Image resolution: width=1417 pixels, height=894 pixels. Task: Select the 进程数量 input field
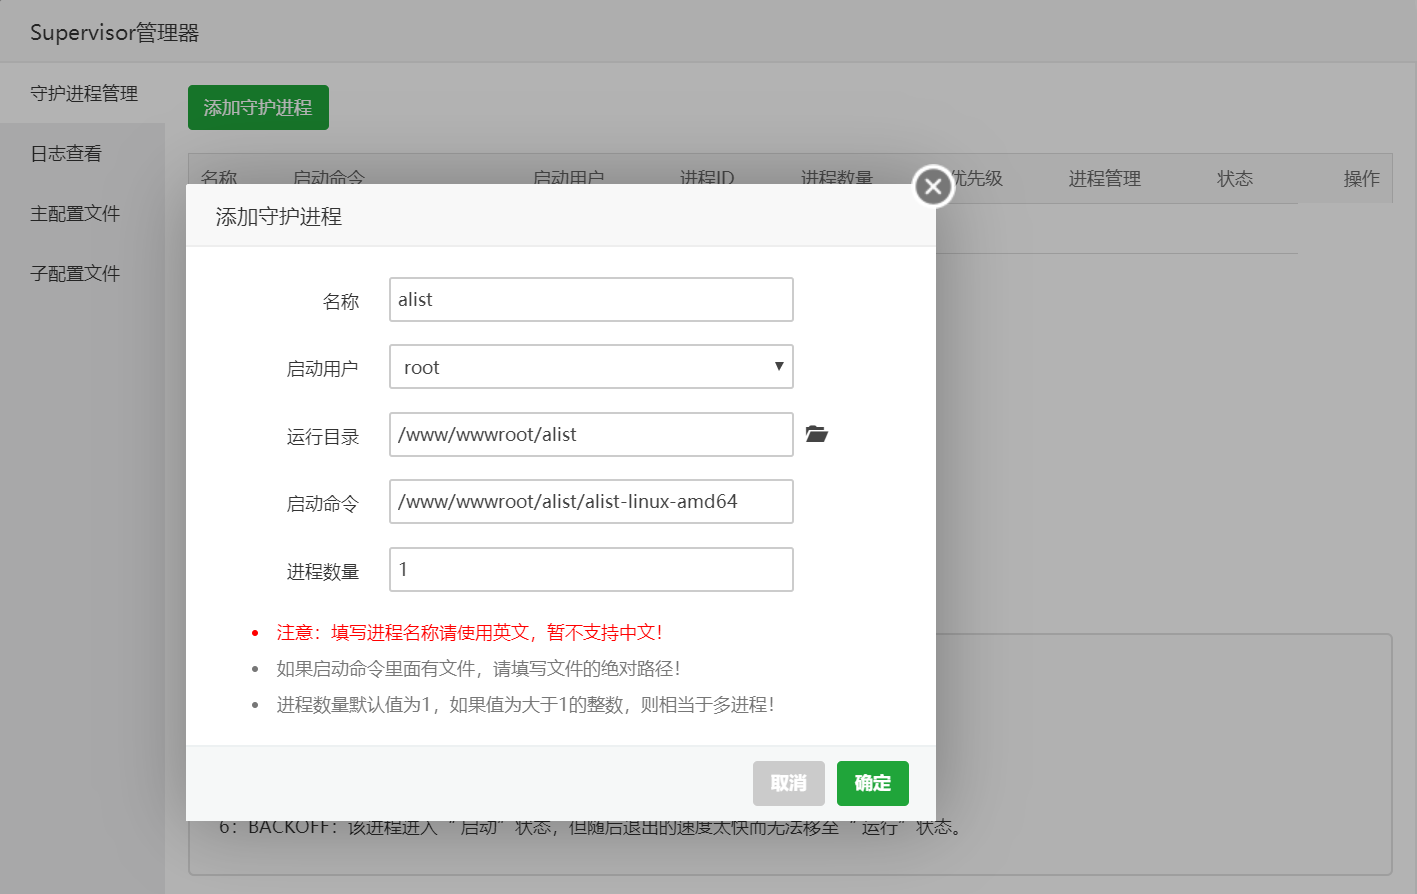coord(590,569)
